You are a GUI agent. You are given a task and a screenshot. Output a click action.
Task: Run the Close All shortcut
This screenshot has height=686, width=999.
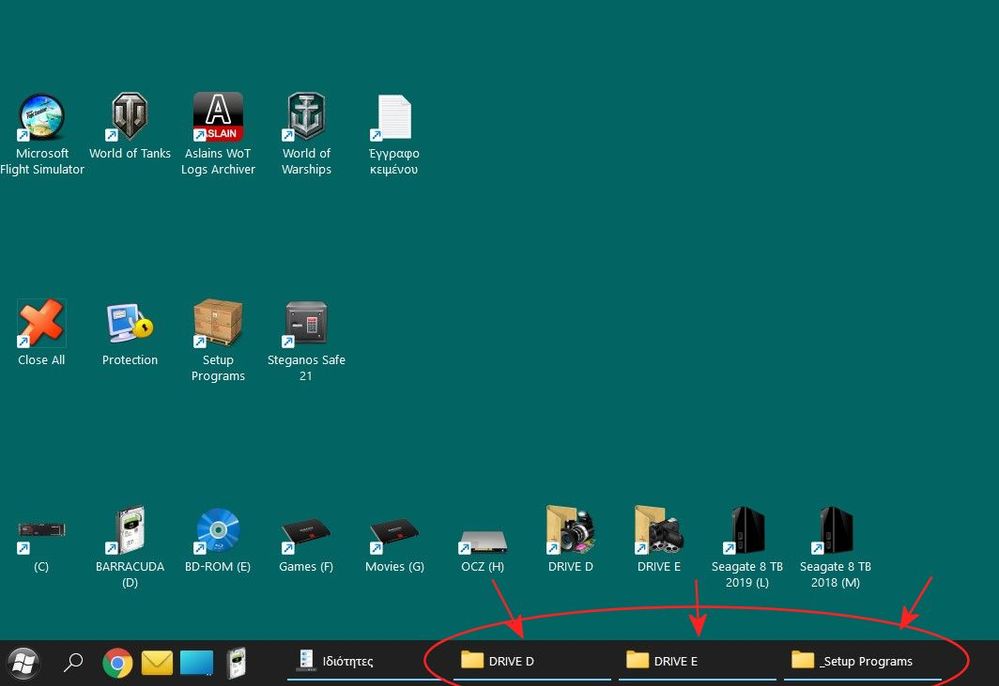[41, 320]
